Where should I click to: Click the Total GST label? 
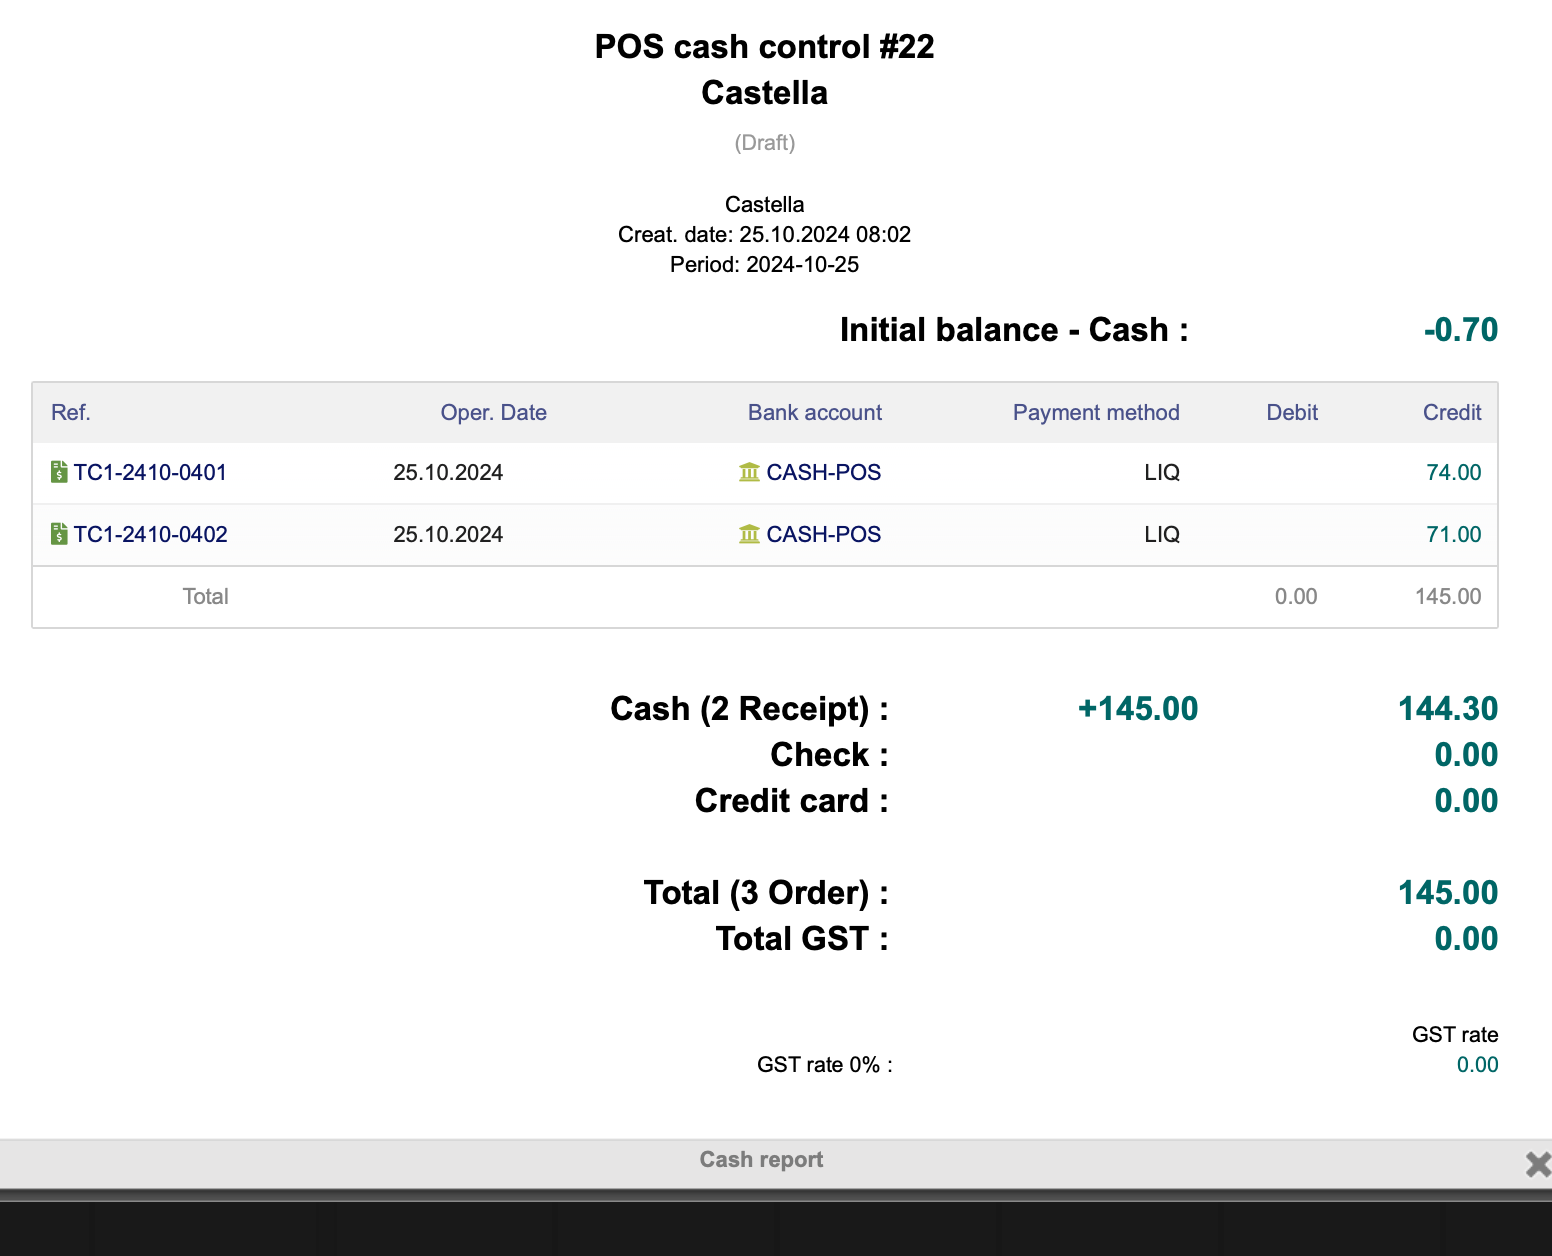[802, 939]
